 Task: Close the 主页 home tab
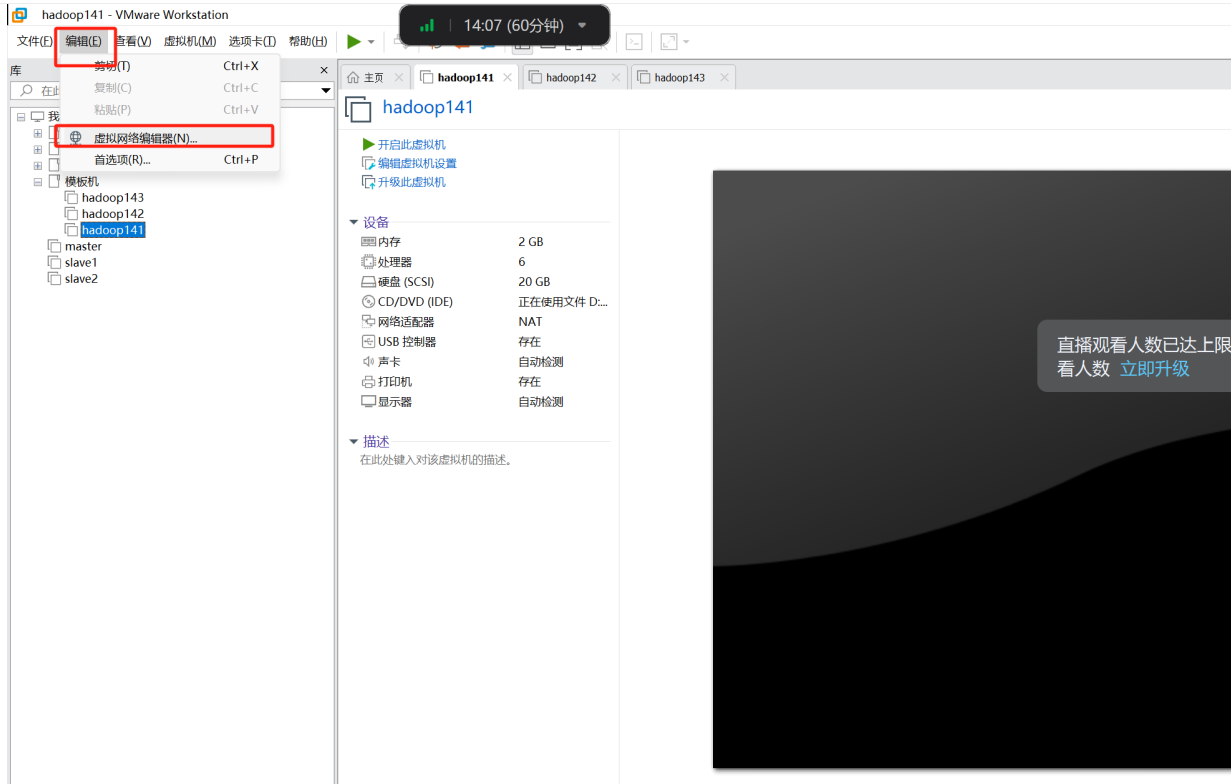[399, 77]
